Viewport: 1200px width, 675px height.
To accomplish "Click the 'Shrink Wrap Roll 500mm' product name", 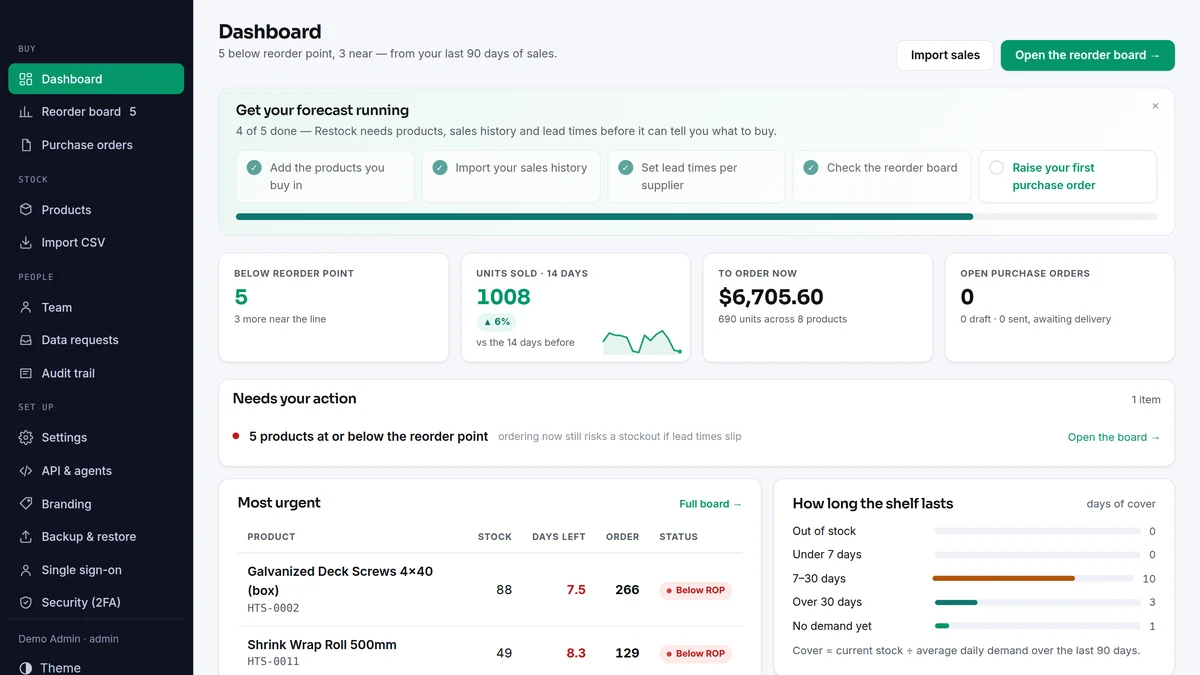I will 322,645.
